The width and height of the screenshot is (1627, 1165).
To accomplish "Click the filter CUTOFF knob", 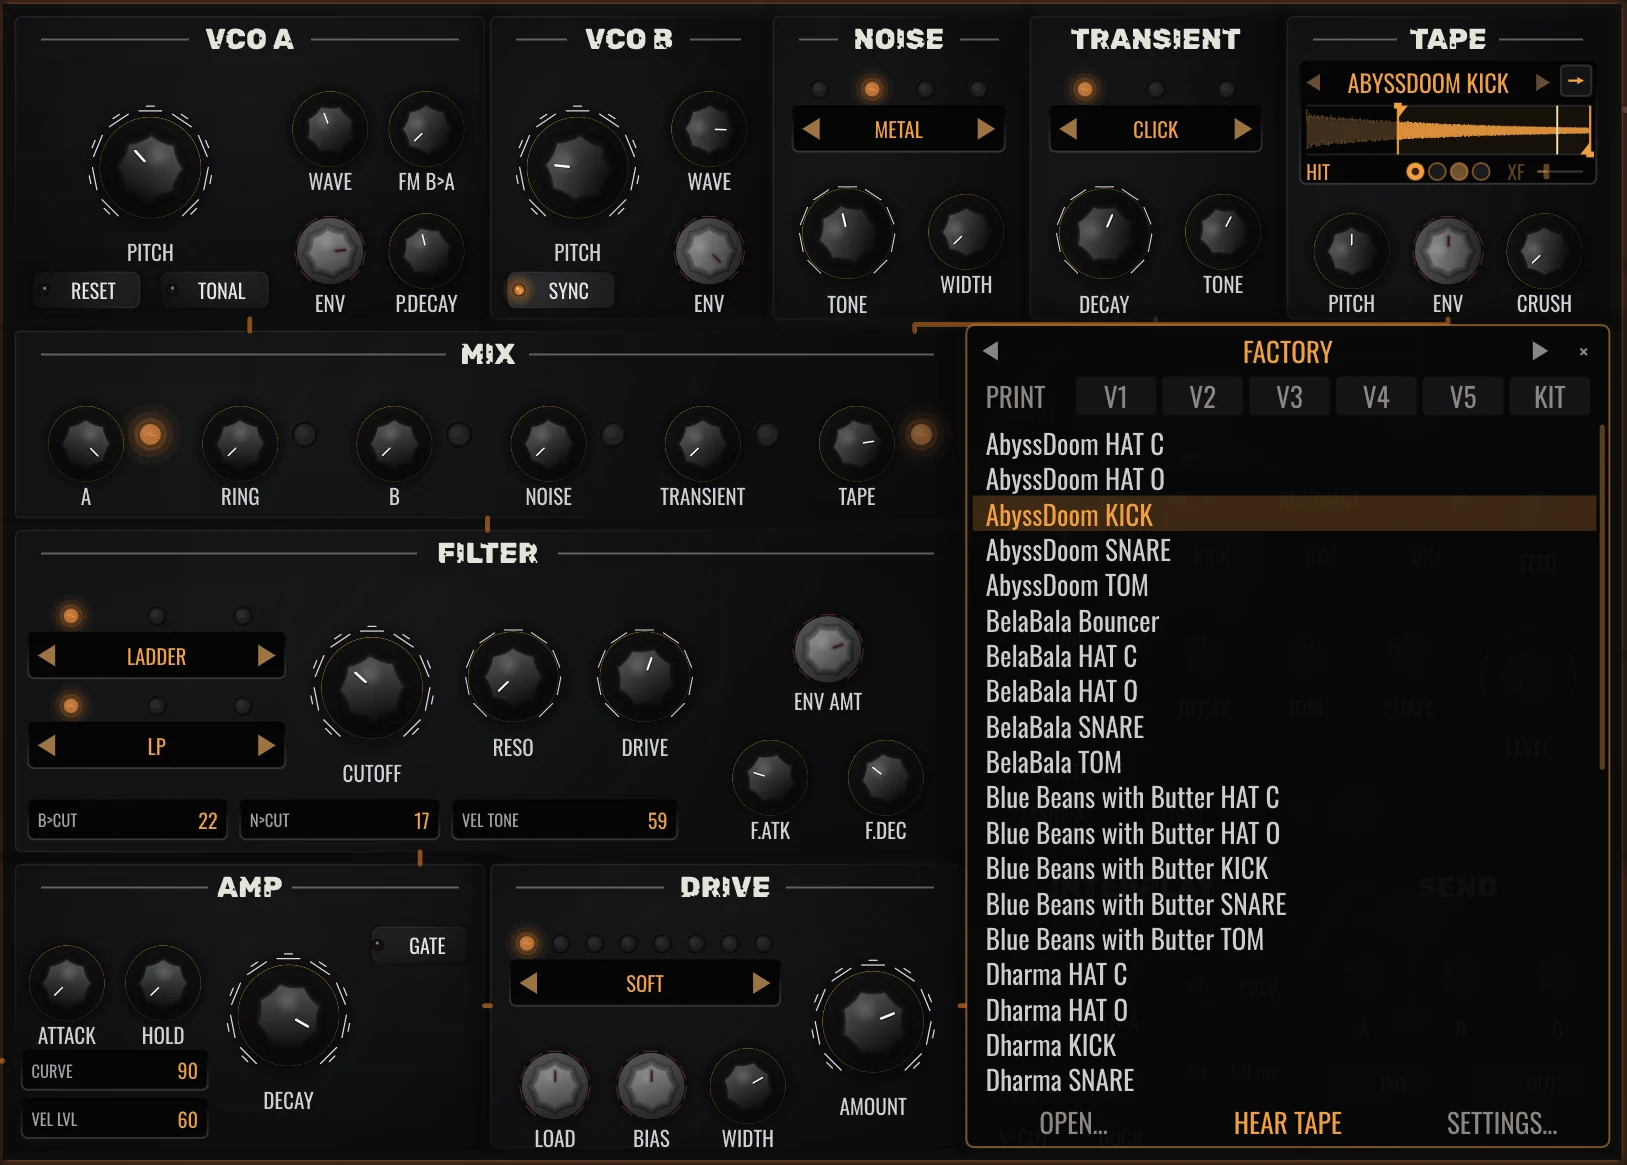I will [372, 689].
